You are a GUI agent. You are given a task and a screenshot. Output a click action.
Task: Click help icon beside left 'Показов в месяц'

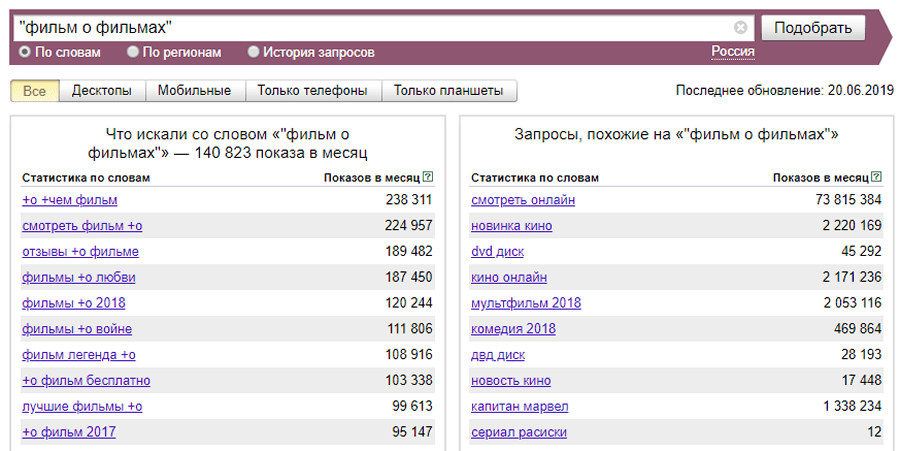pyautogui.click(x=428, y=177)
